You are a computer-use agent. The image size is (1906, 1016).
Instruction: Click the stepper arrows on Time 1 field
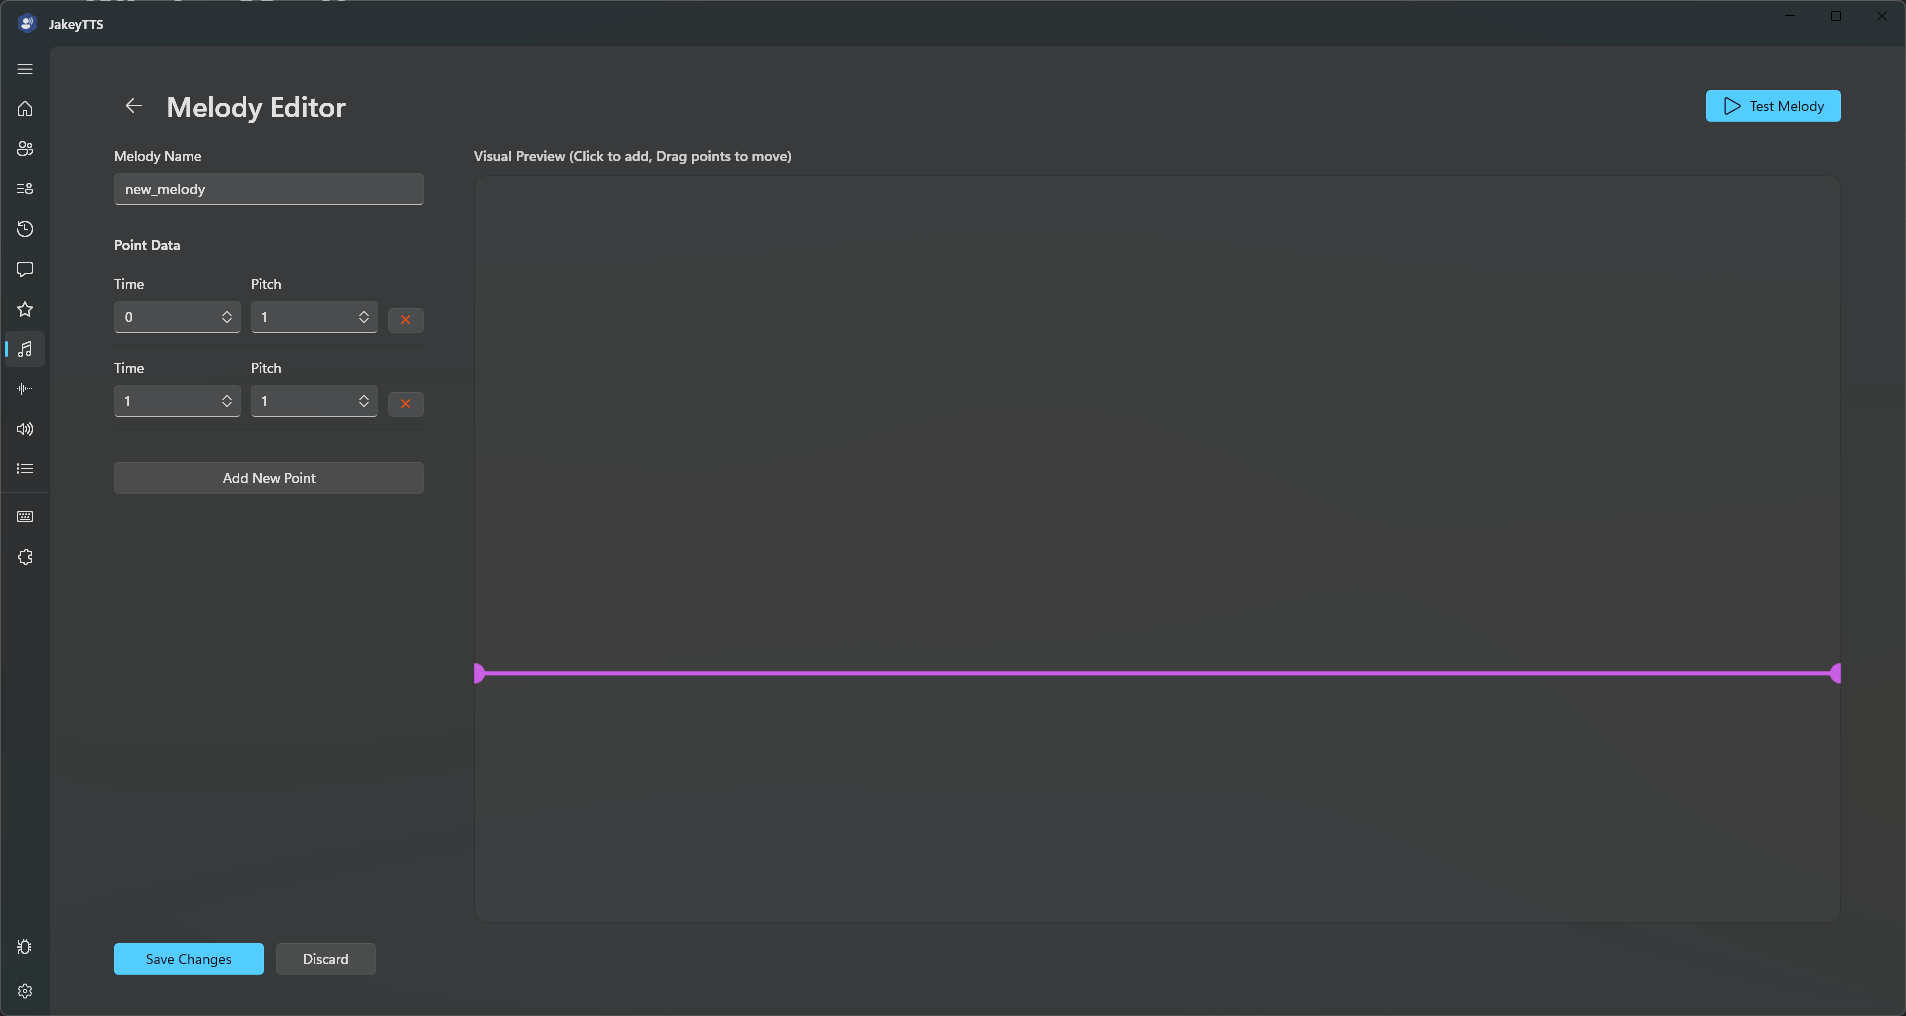227,401
